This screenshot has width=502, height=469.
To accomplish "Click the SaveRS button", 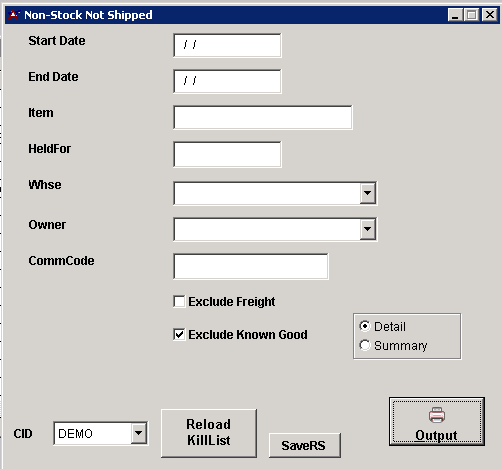I will pos(305,445).
